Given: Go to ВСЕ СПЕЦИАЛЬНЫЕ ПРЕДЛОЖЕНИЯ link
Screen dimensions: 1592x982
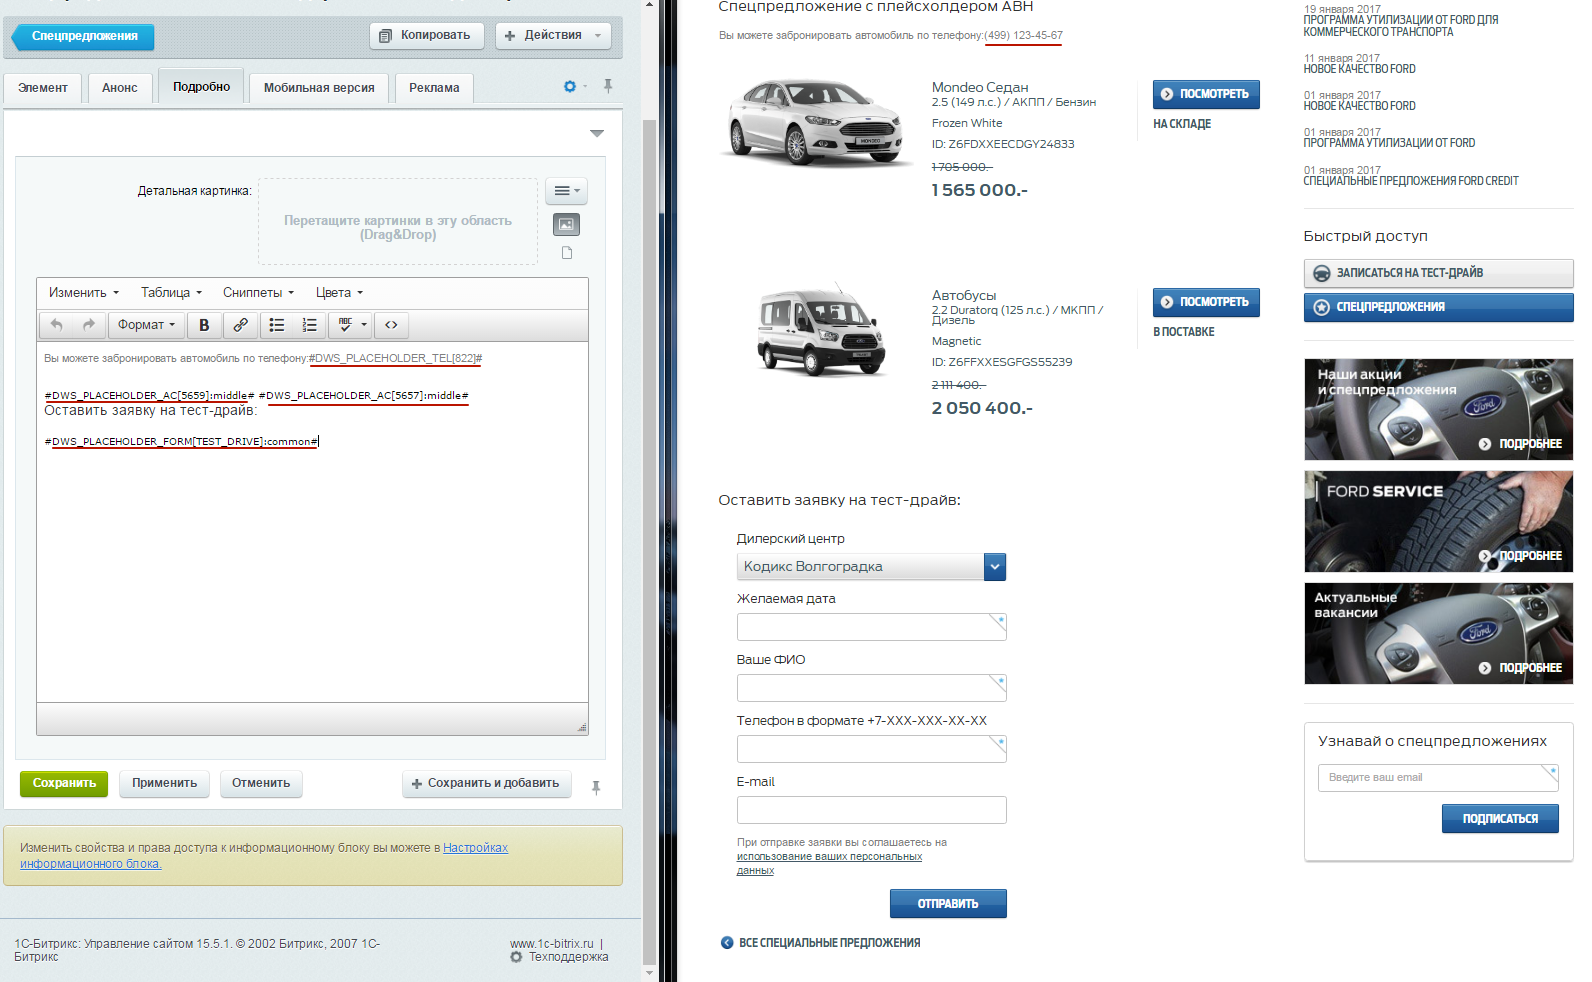Looking at the screenshot, I should (x=821, y=943).
